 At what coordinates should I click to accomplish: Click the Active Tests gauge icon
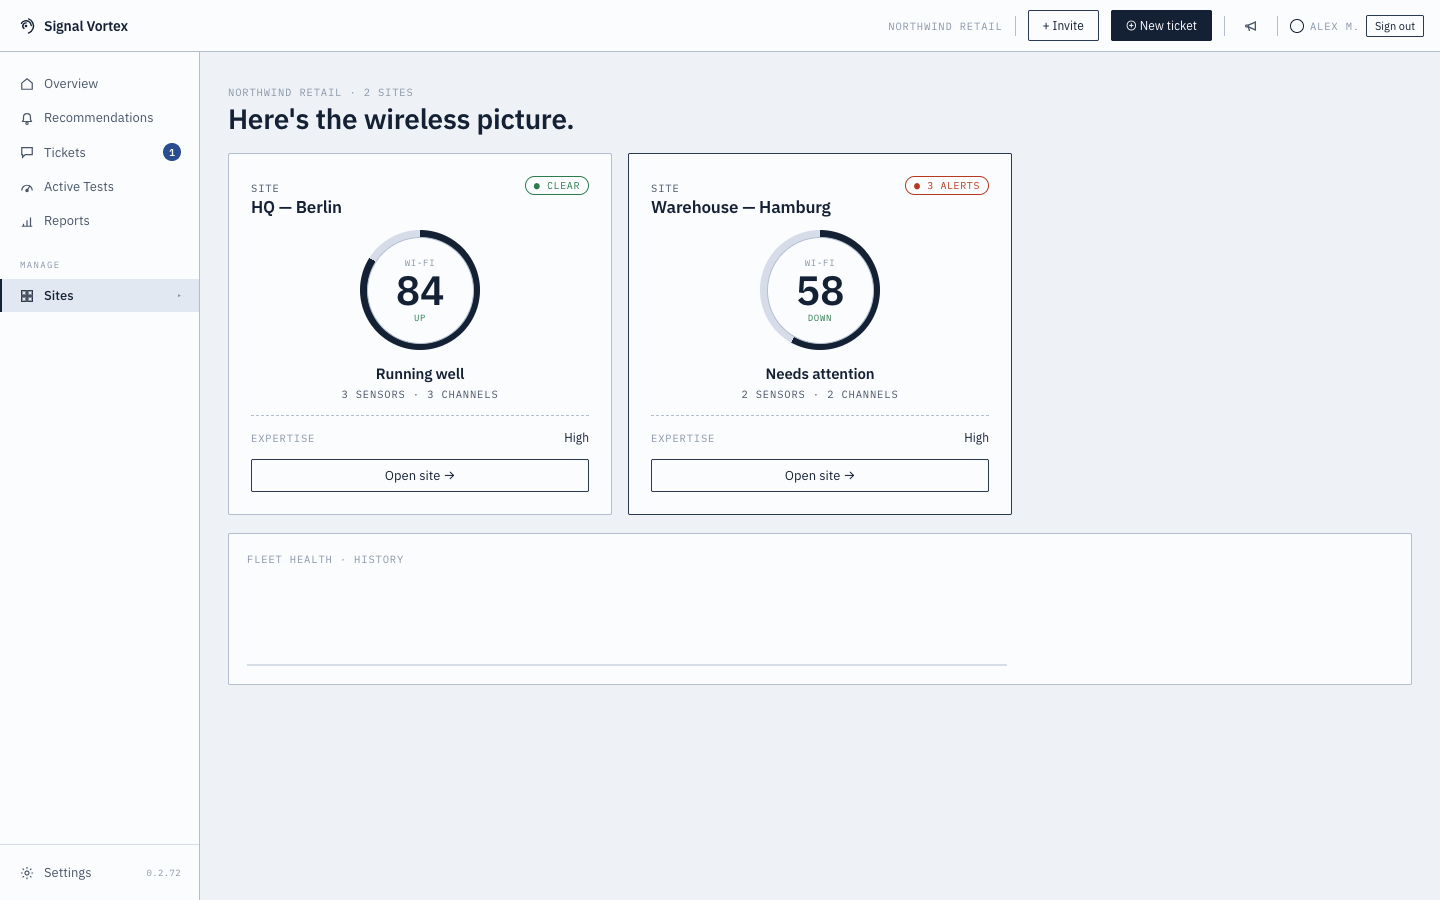point(27,187)
